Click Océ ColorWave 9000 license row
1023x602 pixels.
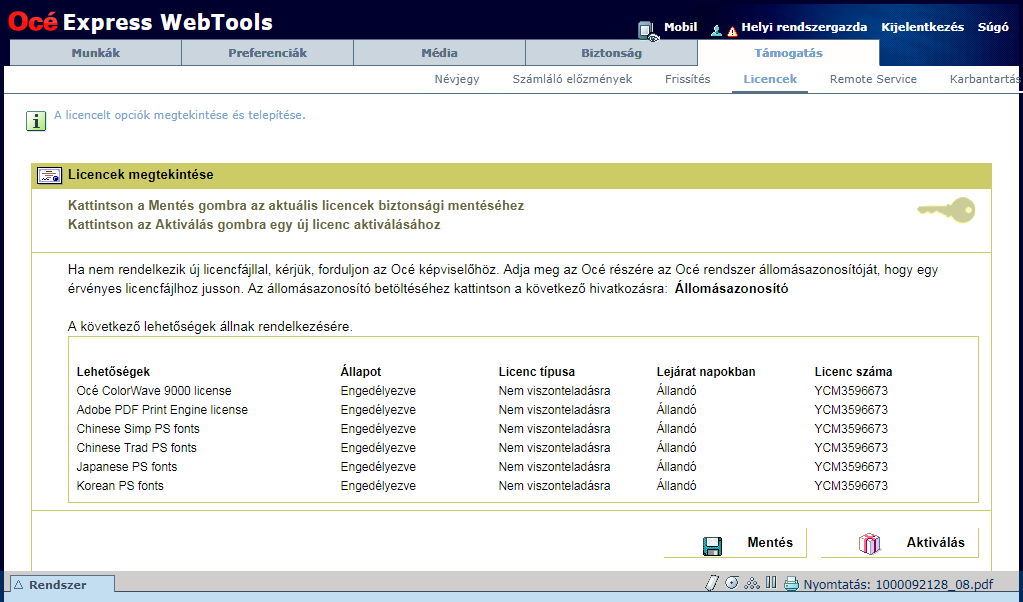[154, 391]
